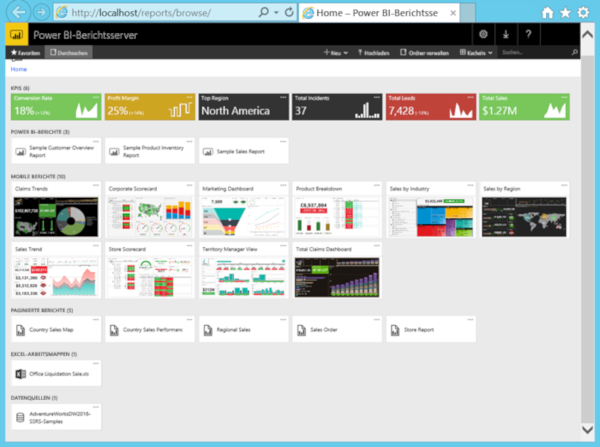Click the download arrow icon in the header
The width and height of the screenshot is (600, 447).
pyautogui.click(x=506, y=34)
